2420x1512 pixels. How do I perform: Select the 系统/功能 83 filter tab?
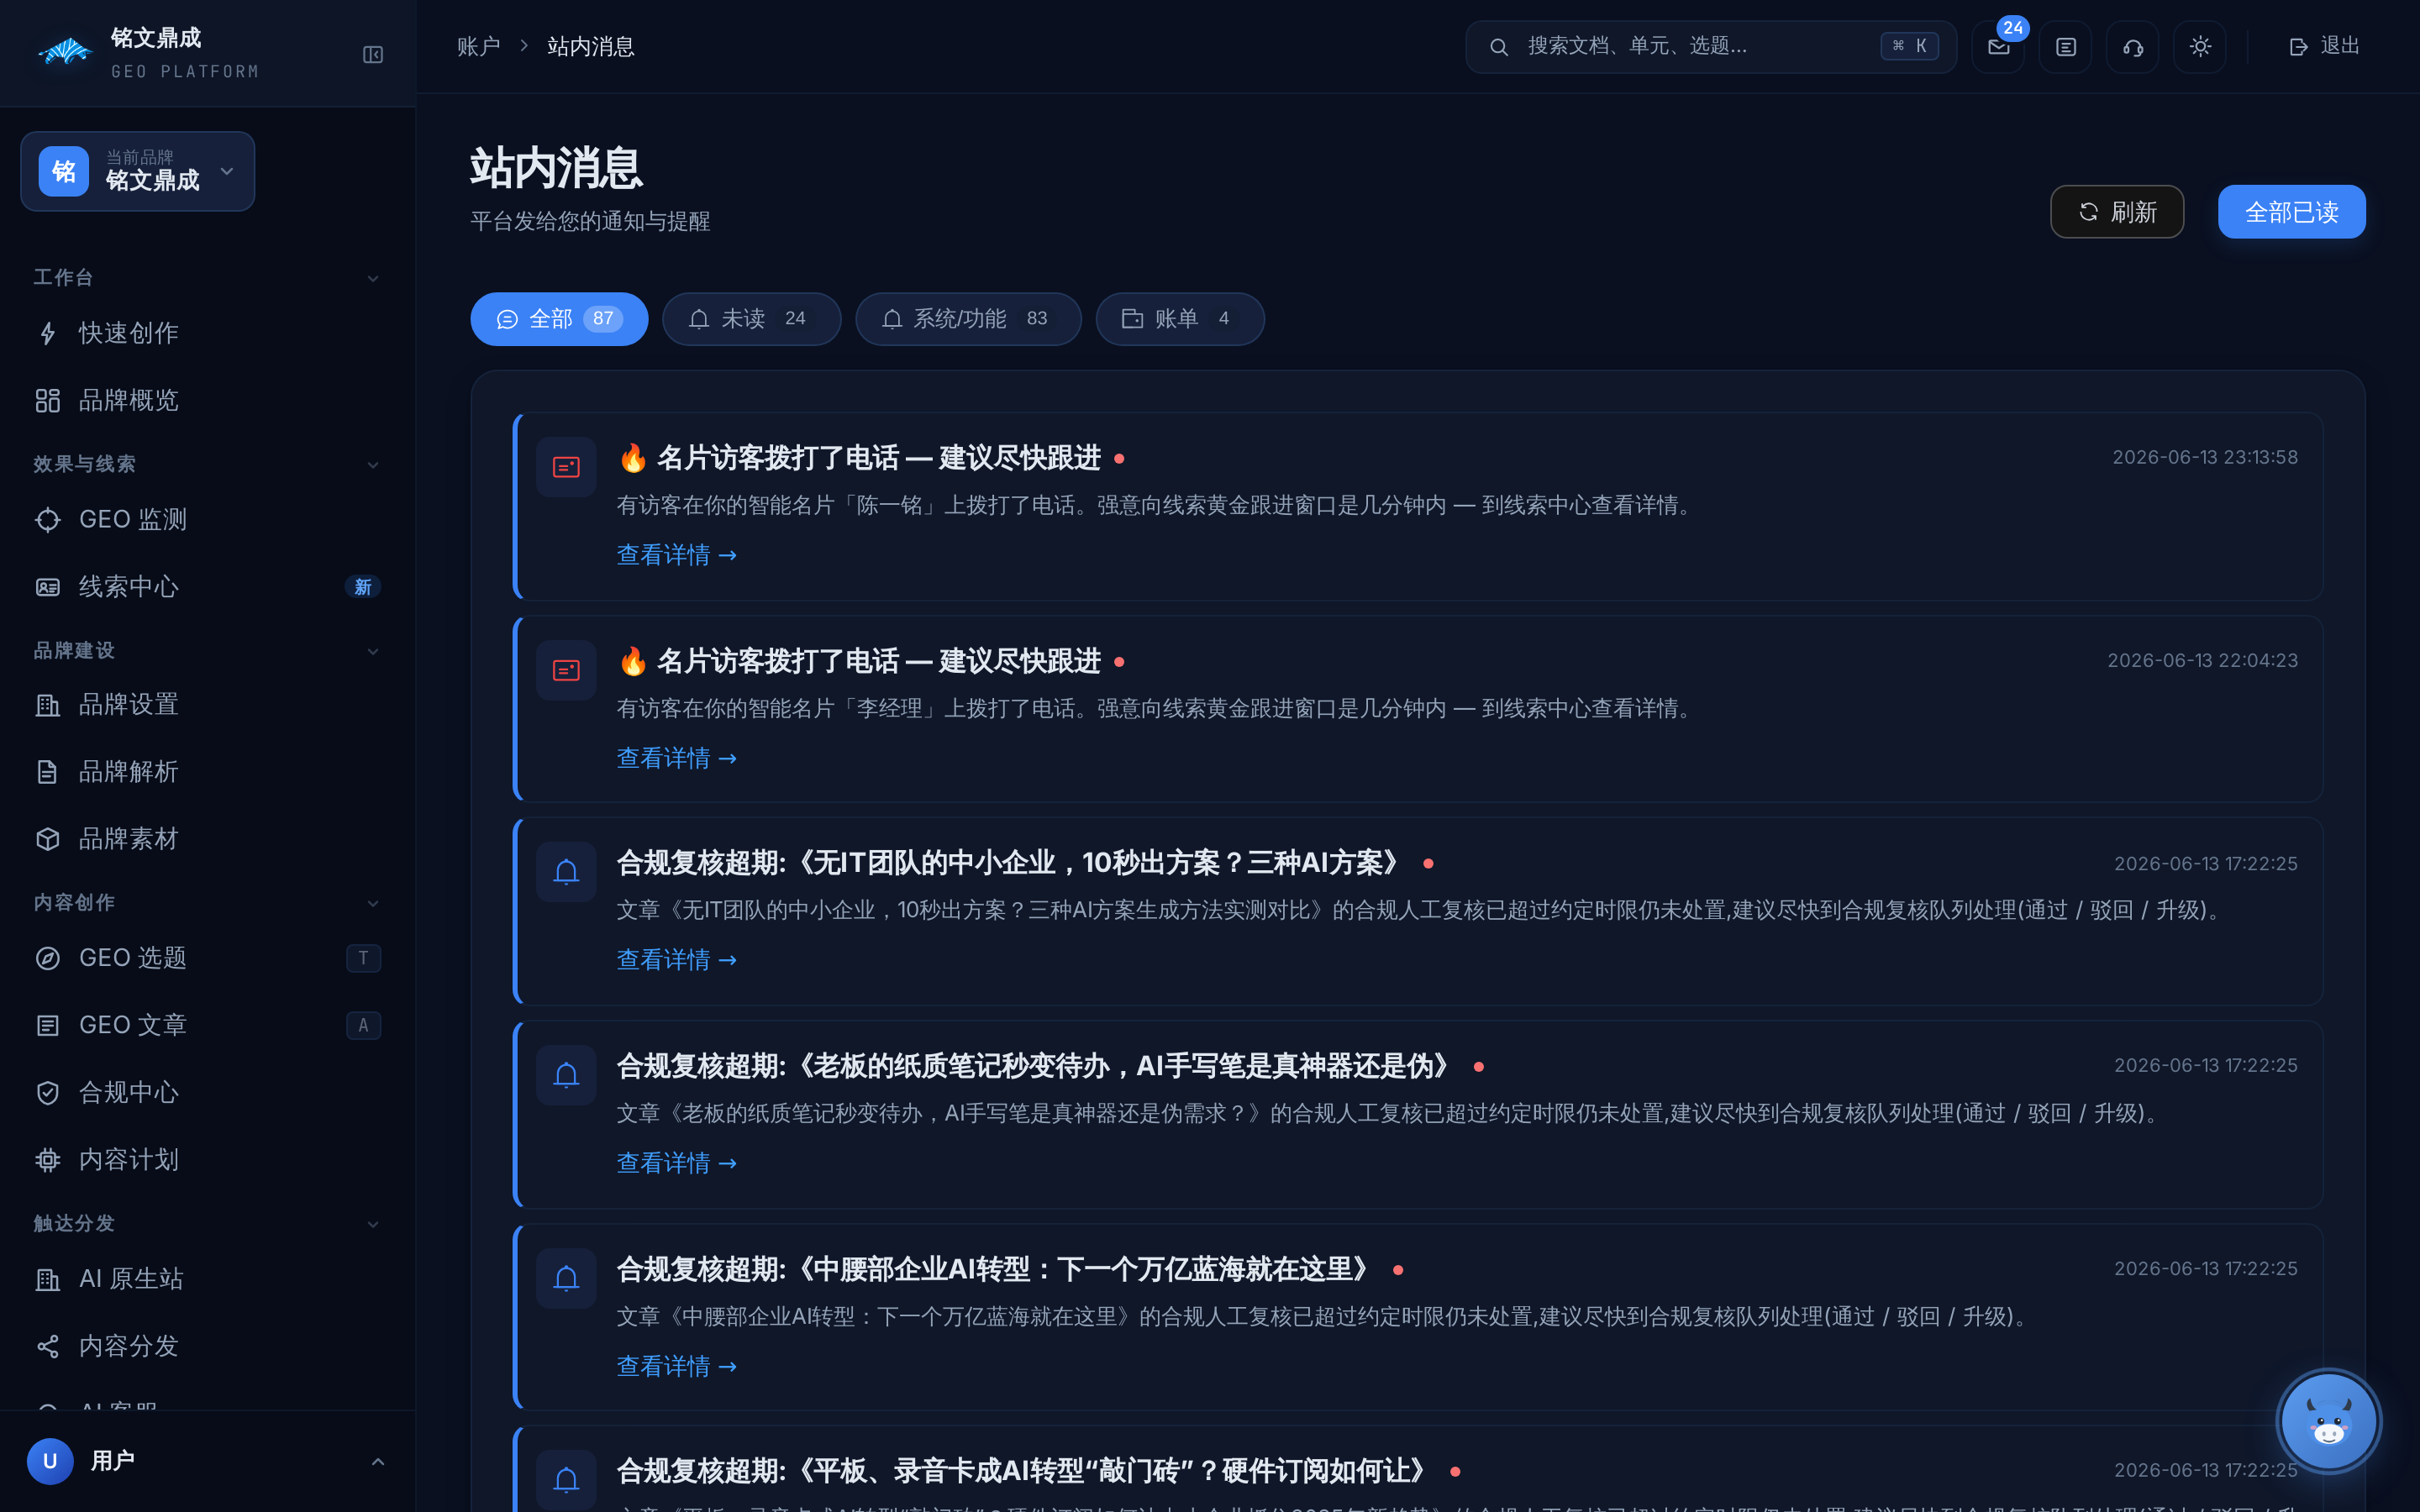click(x=968, y=319)
